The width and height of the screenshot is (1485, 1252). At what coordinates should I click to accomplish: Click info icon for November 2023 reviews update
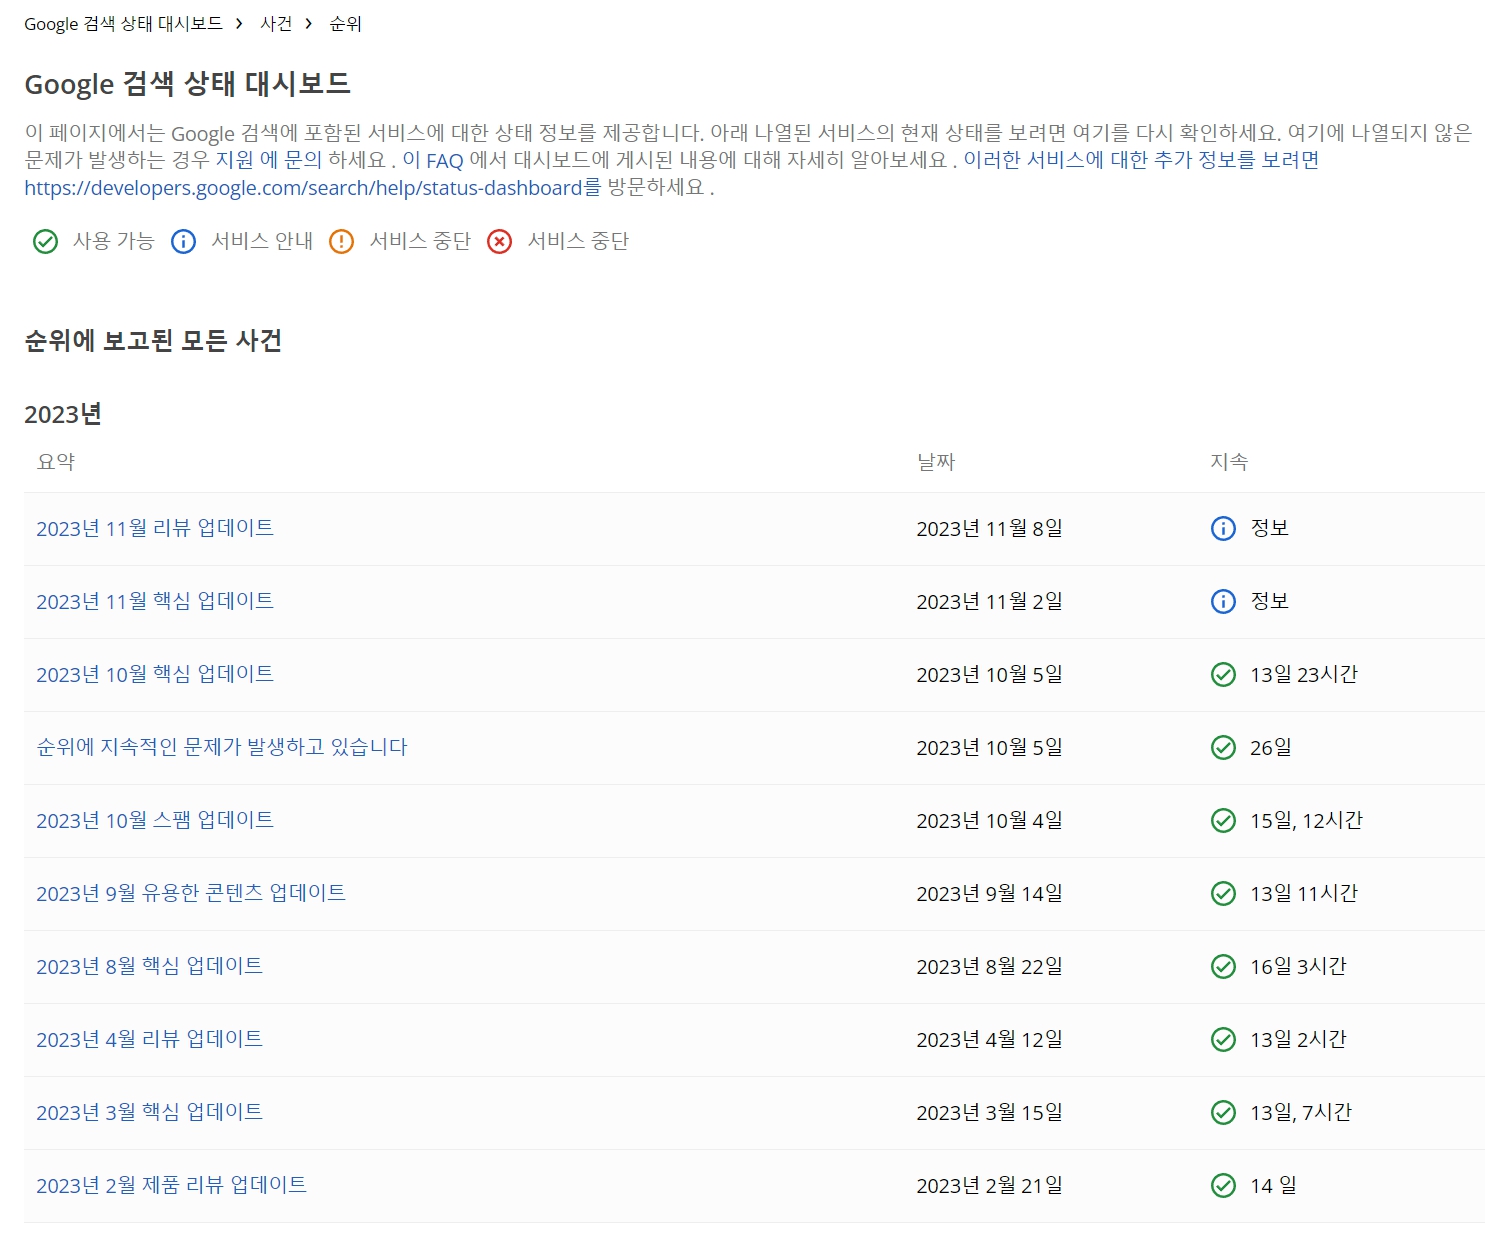tap(1223, 529)
